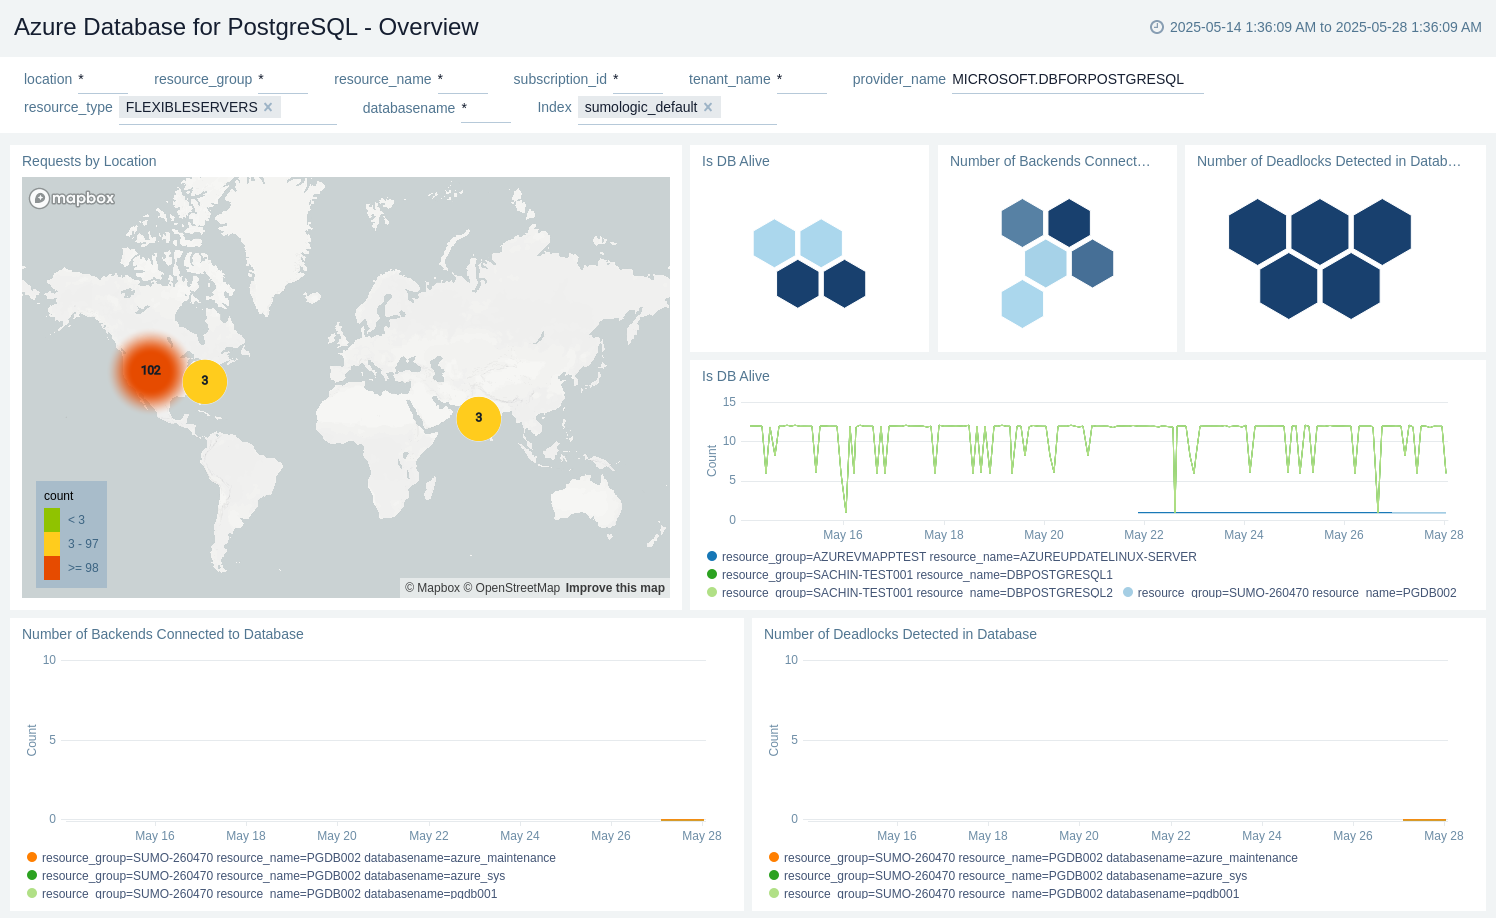Click bottom-left dark hexagon in Is DB Alive honeycomb
Screen dimensions: 1496x918
(x=798, y=283)
